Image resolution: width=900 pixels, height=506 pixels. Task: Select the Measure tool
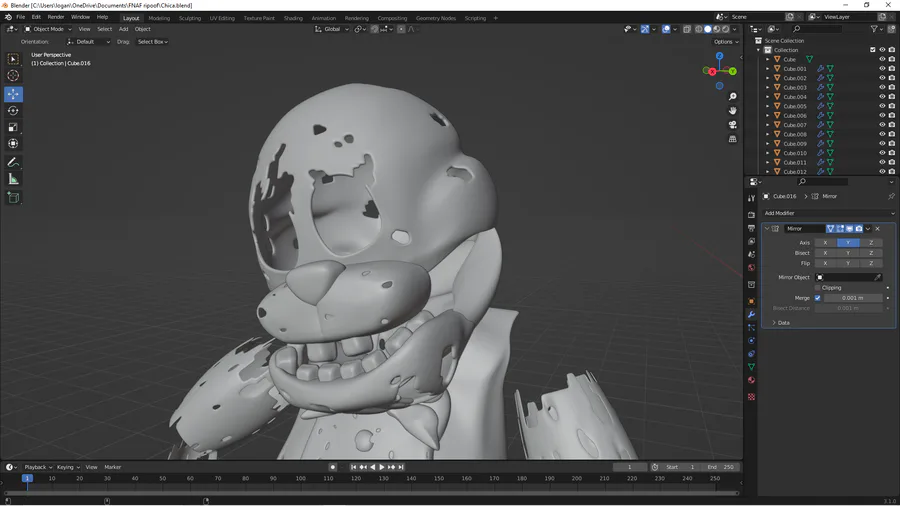[13, 180]
